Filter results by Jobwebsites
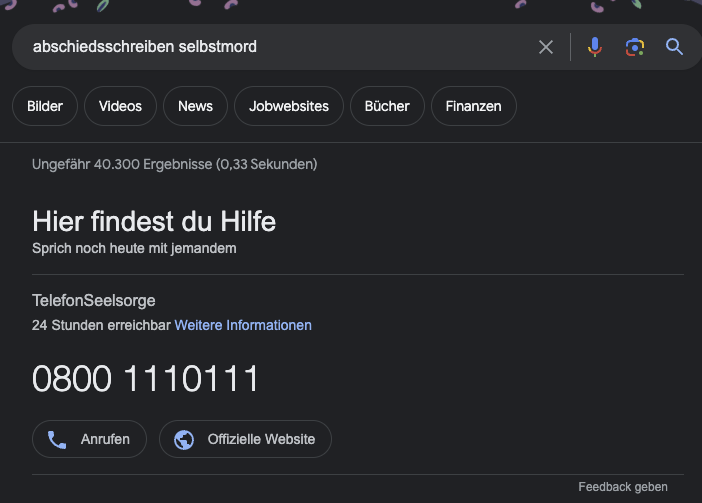Viewport: 702px width, 503px height. point(289,106)
